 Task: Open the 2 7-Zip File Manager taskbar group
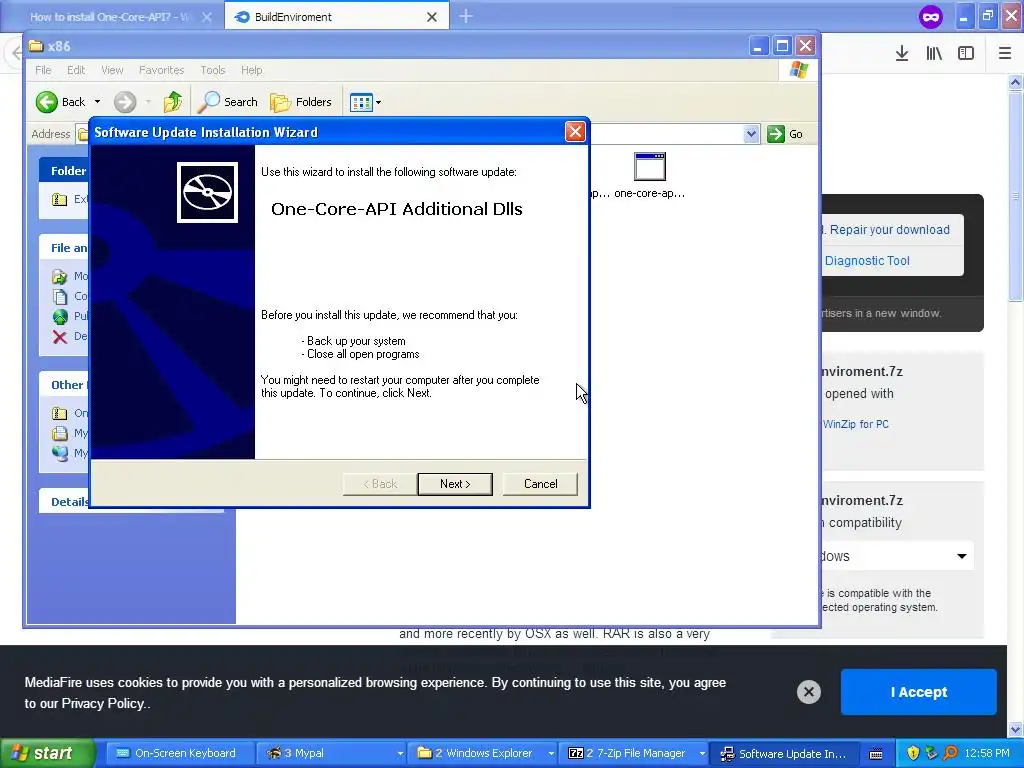pos(635,753)
